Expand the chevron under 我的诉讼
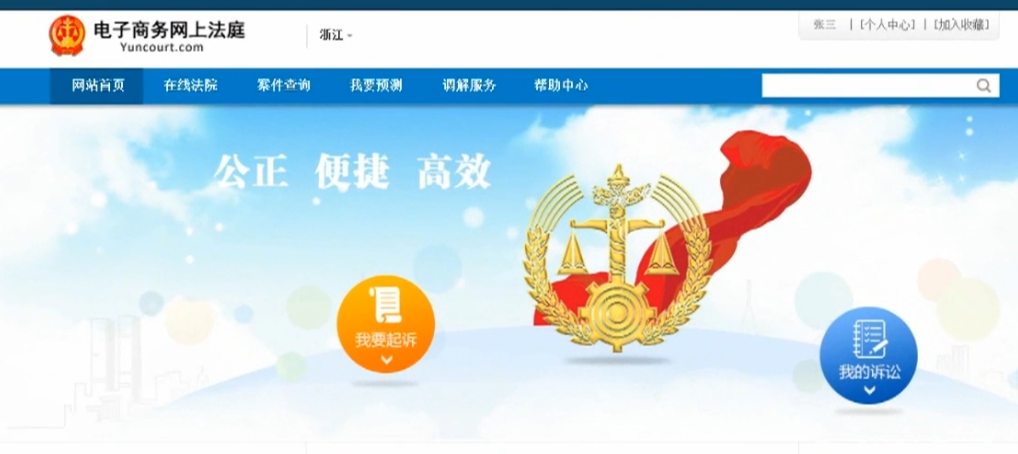This screenshot has height=454, width=1018. 869,390
